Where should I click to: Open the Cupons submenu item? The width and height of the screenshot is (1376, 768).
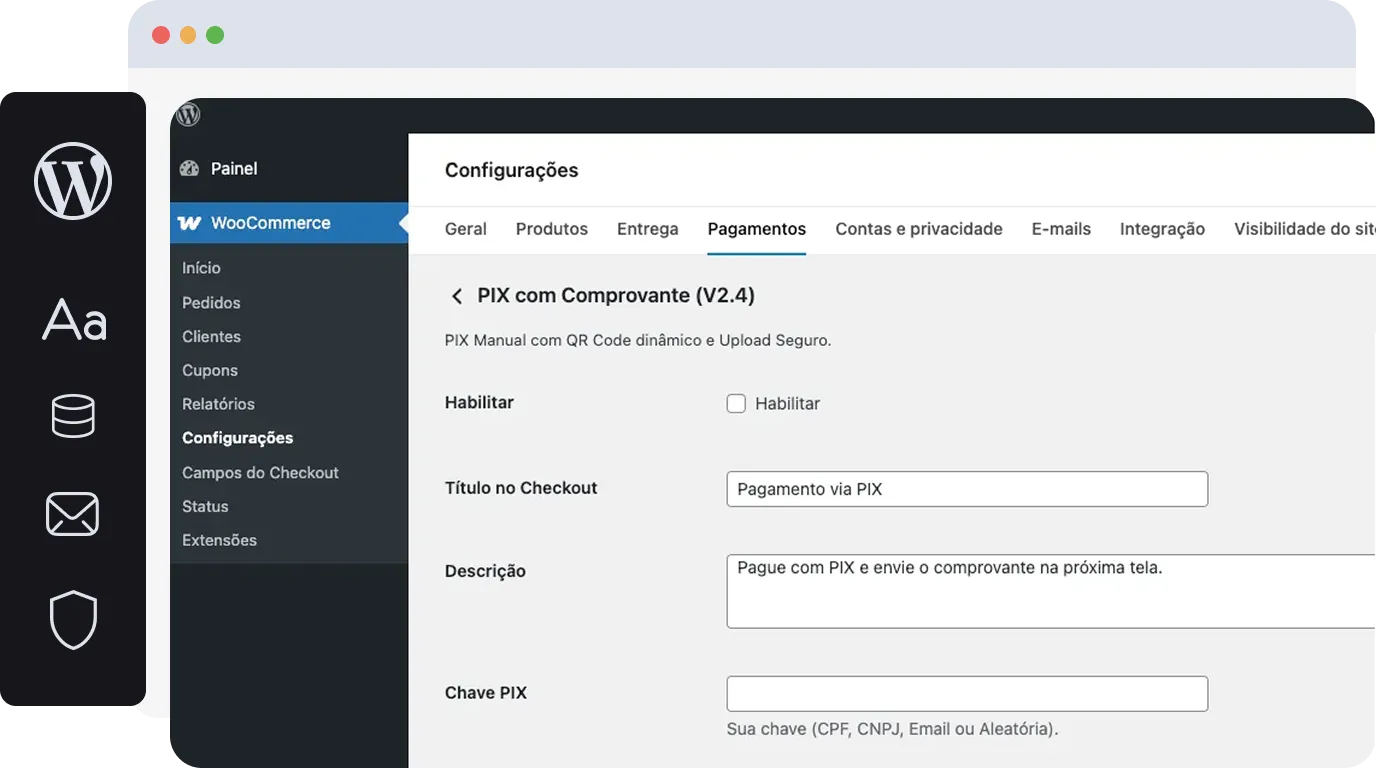click(210, 370)
